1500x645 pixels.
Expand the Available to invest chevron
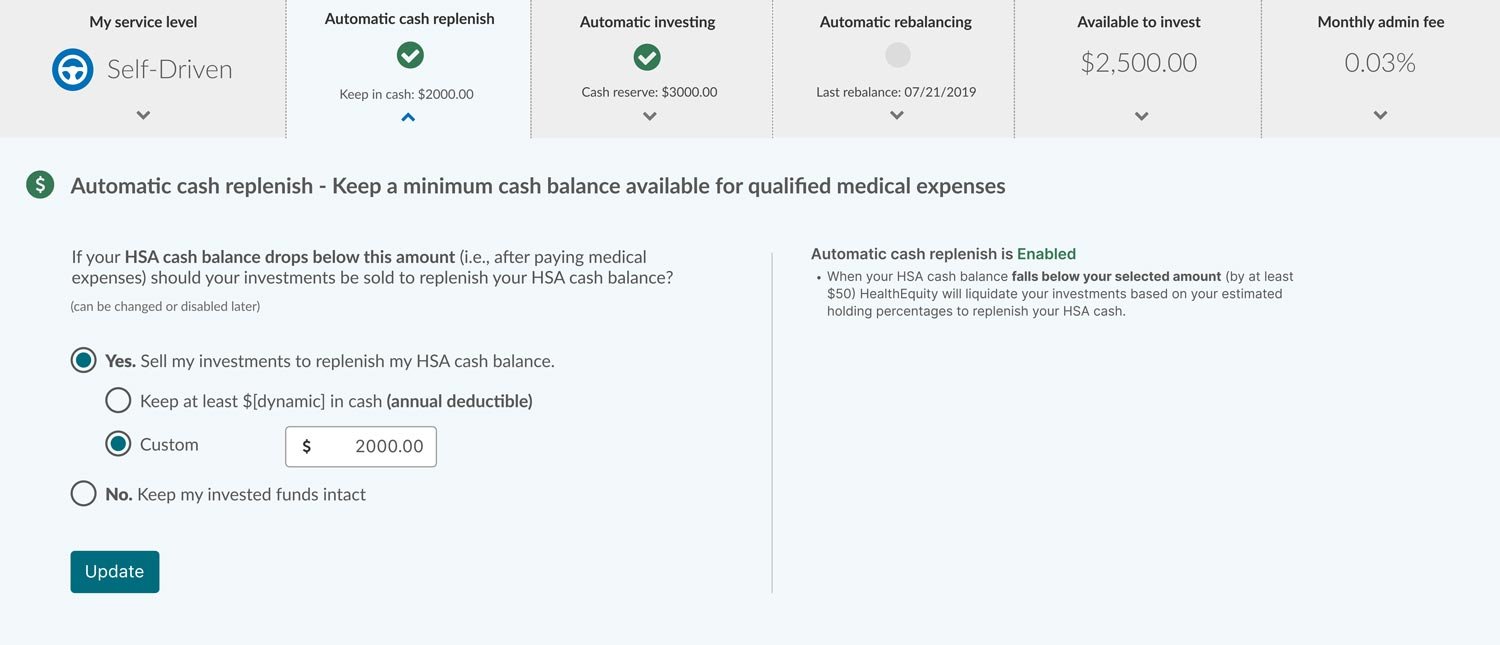point(1141,116)
